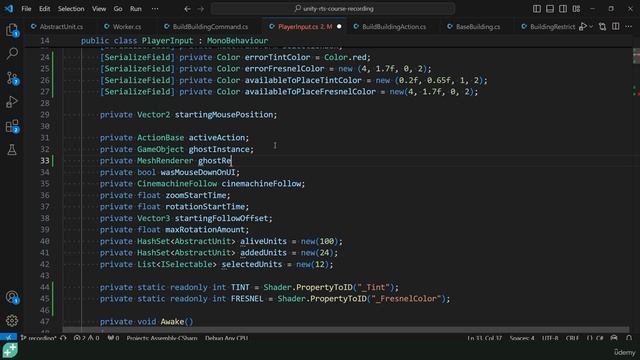Viewport: 640px width, 360px height.
Task: Open editor More Actions ellipsis
Action: coord(629,27)
